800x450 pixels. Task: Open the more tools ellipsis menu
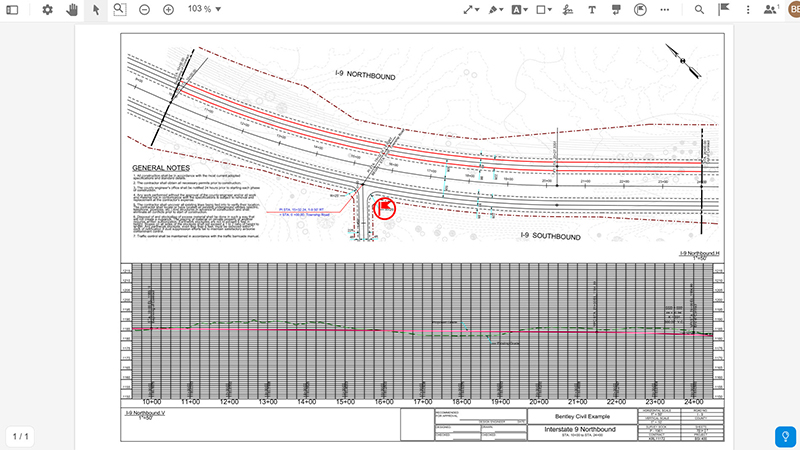point(664,10)
